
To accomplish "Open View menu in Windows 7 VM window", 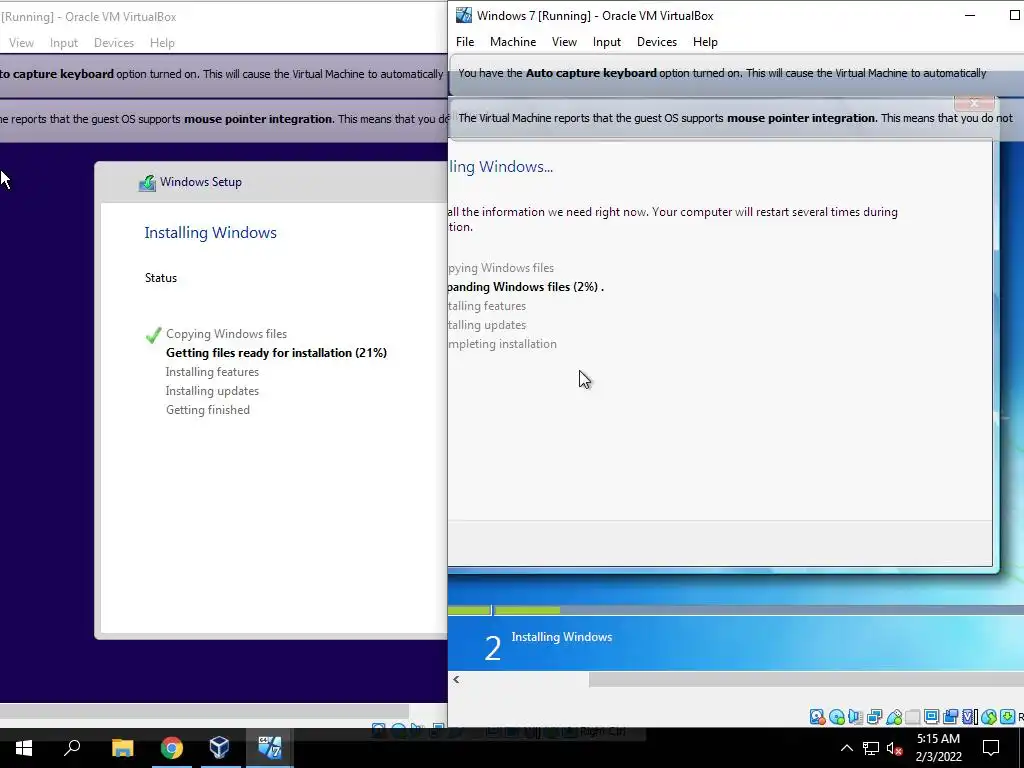I will click(x=564, y=42).
